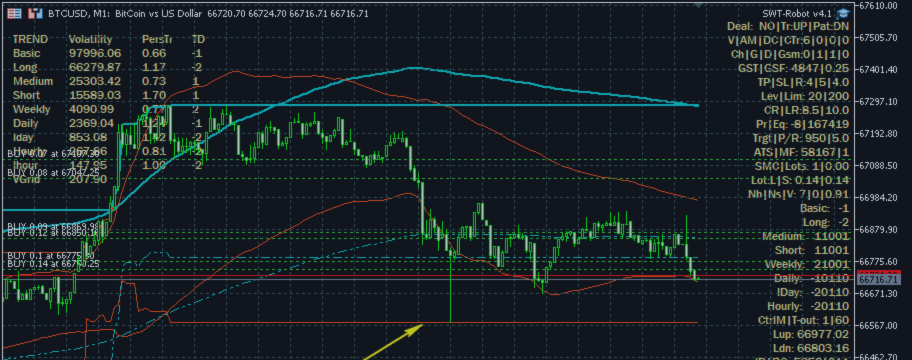912x360 pixels.
Task: Select Medium volatility value 25303.42
Action: (95, 81)
